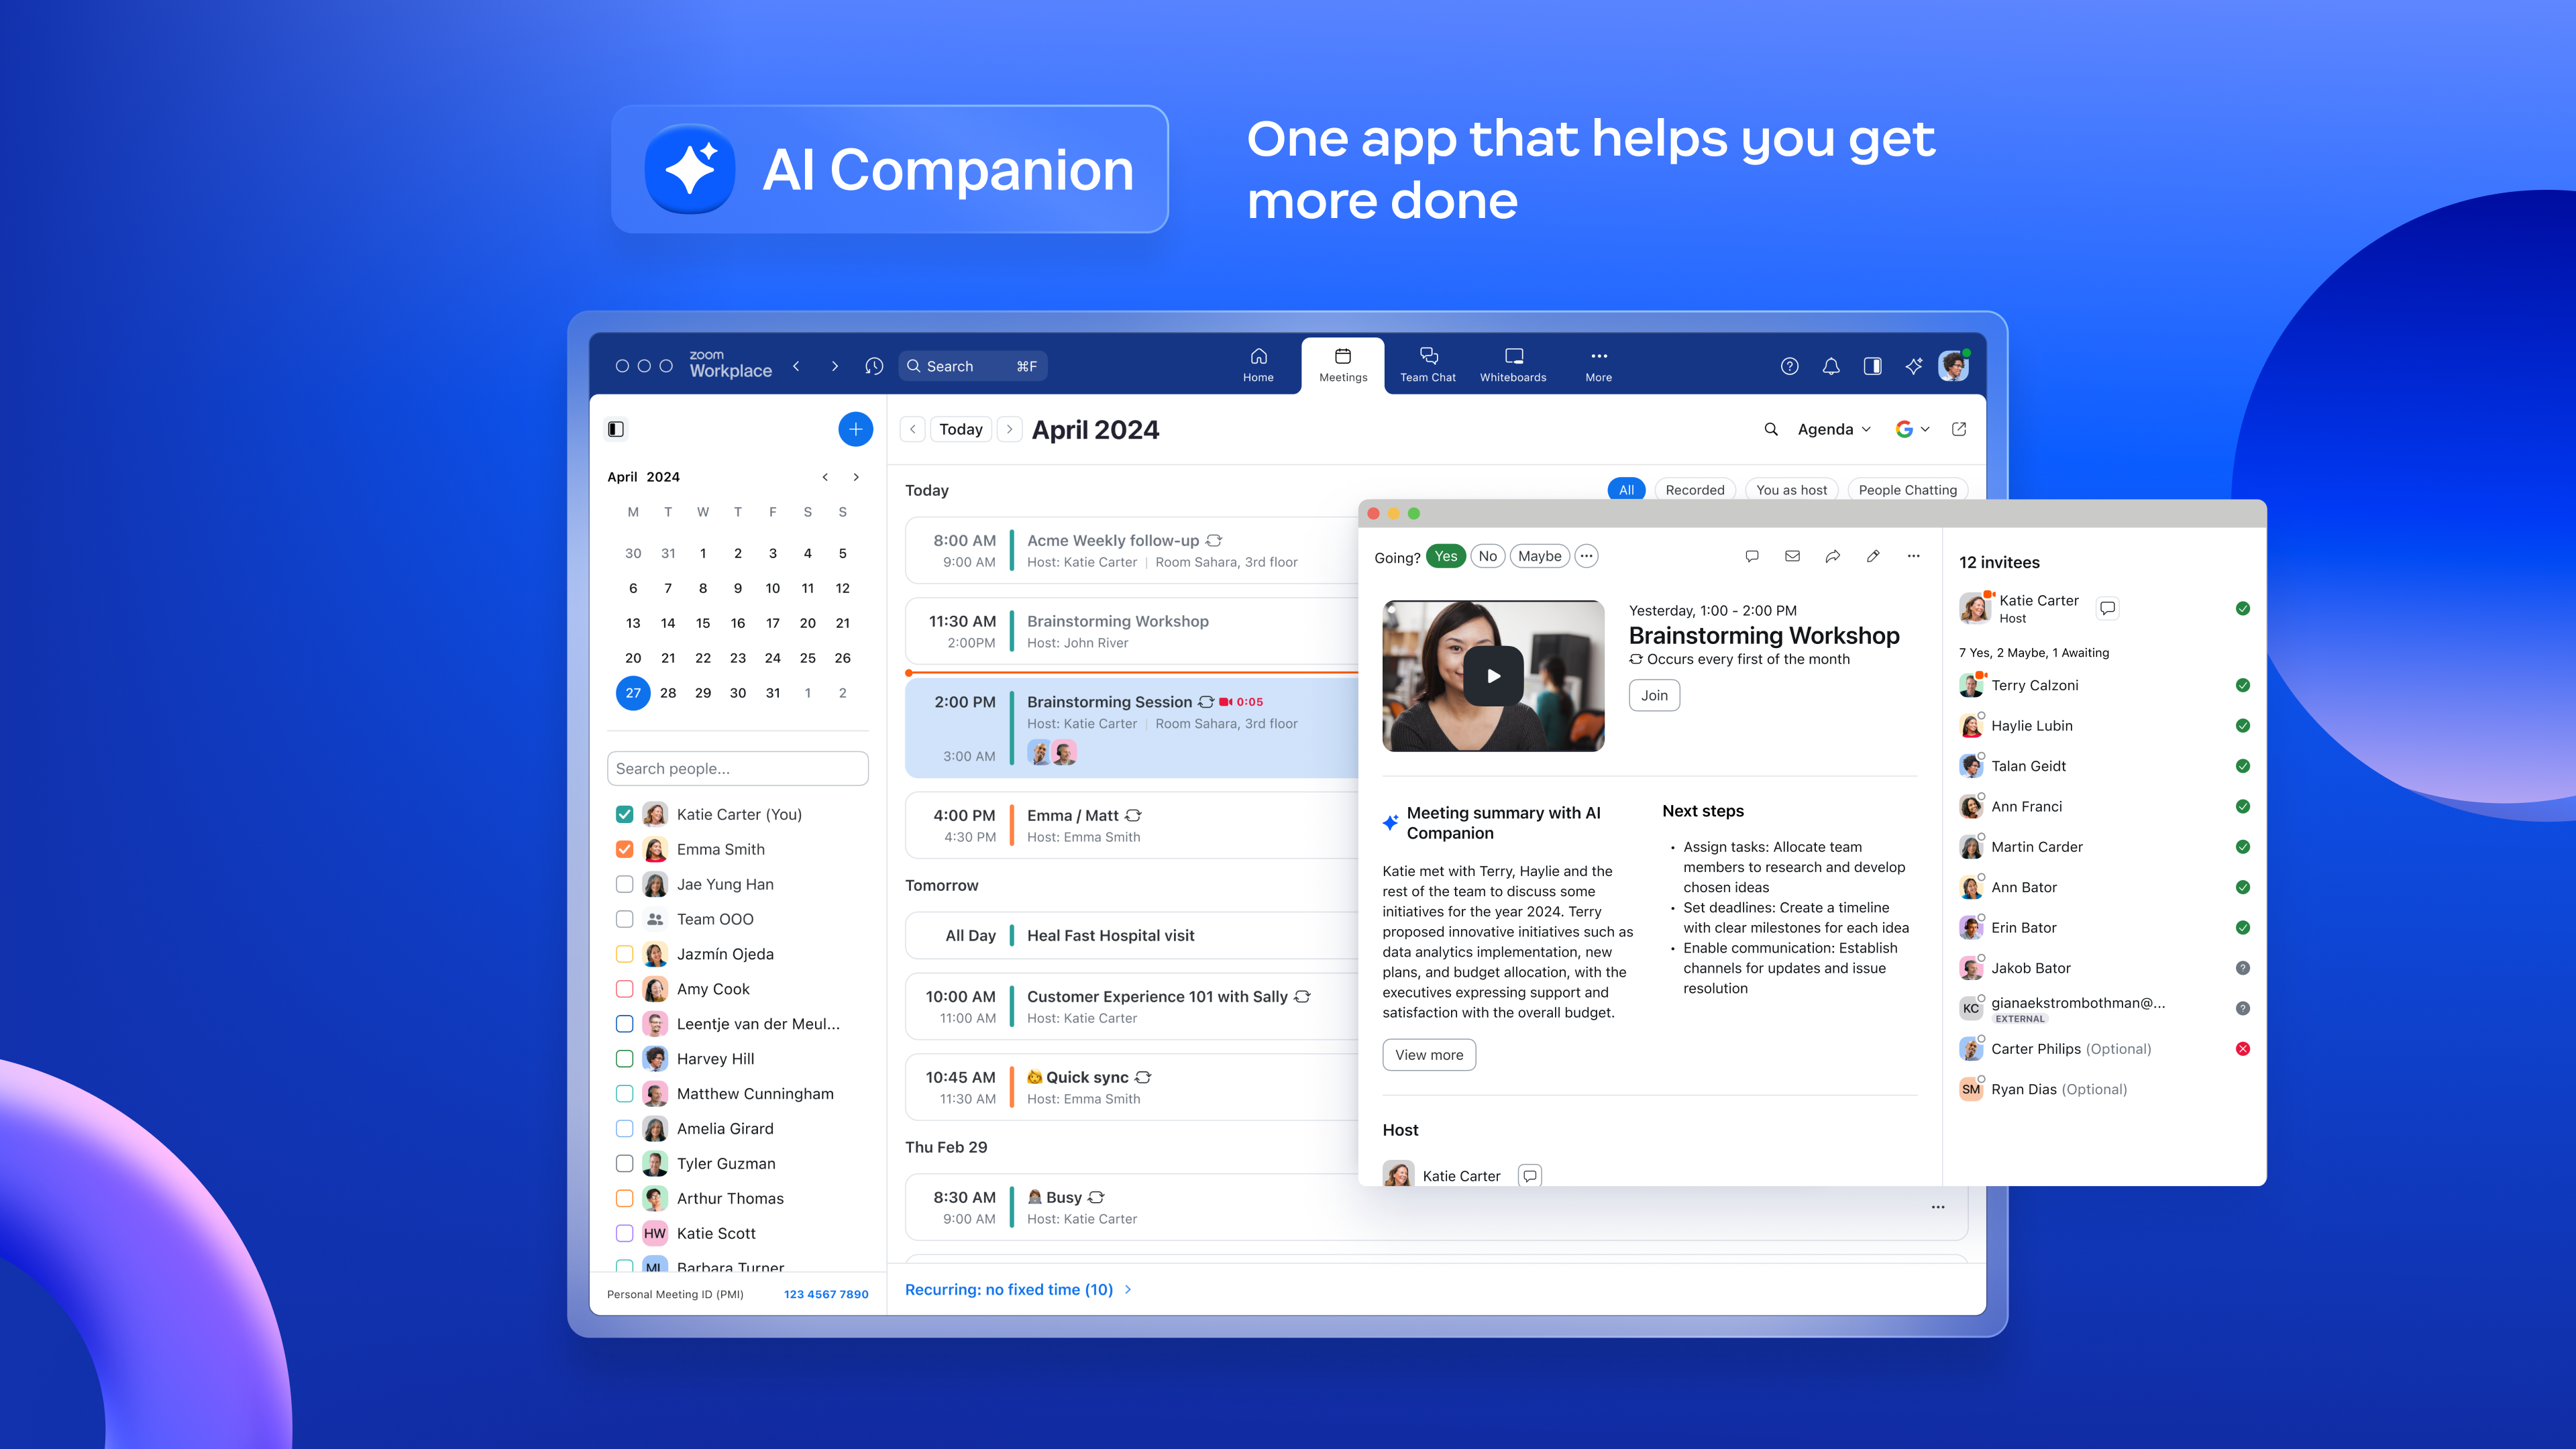2576x1449 pixels.
Task: Go to previous month with the mini calendar chevron
Action: (x=826, y=477)
